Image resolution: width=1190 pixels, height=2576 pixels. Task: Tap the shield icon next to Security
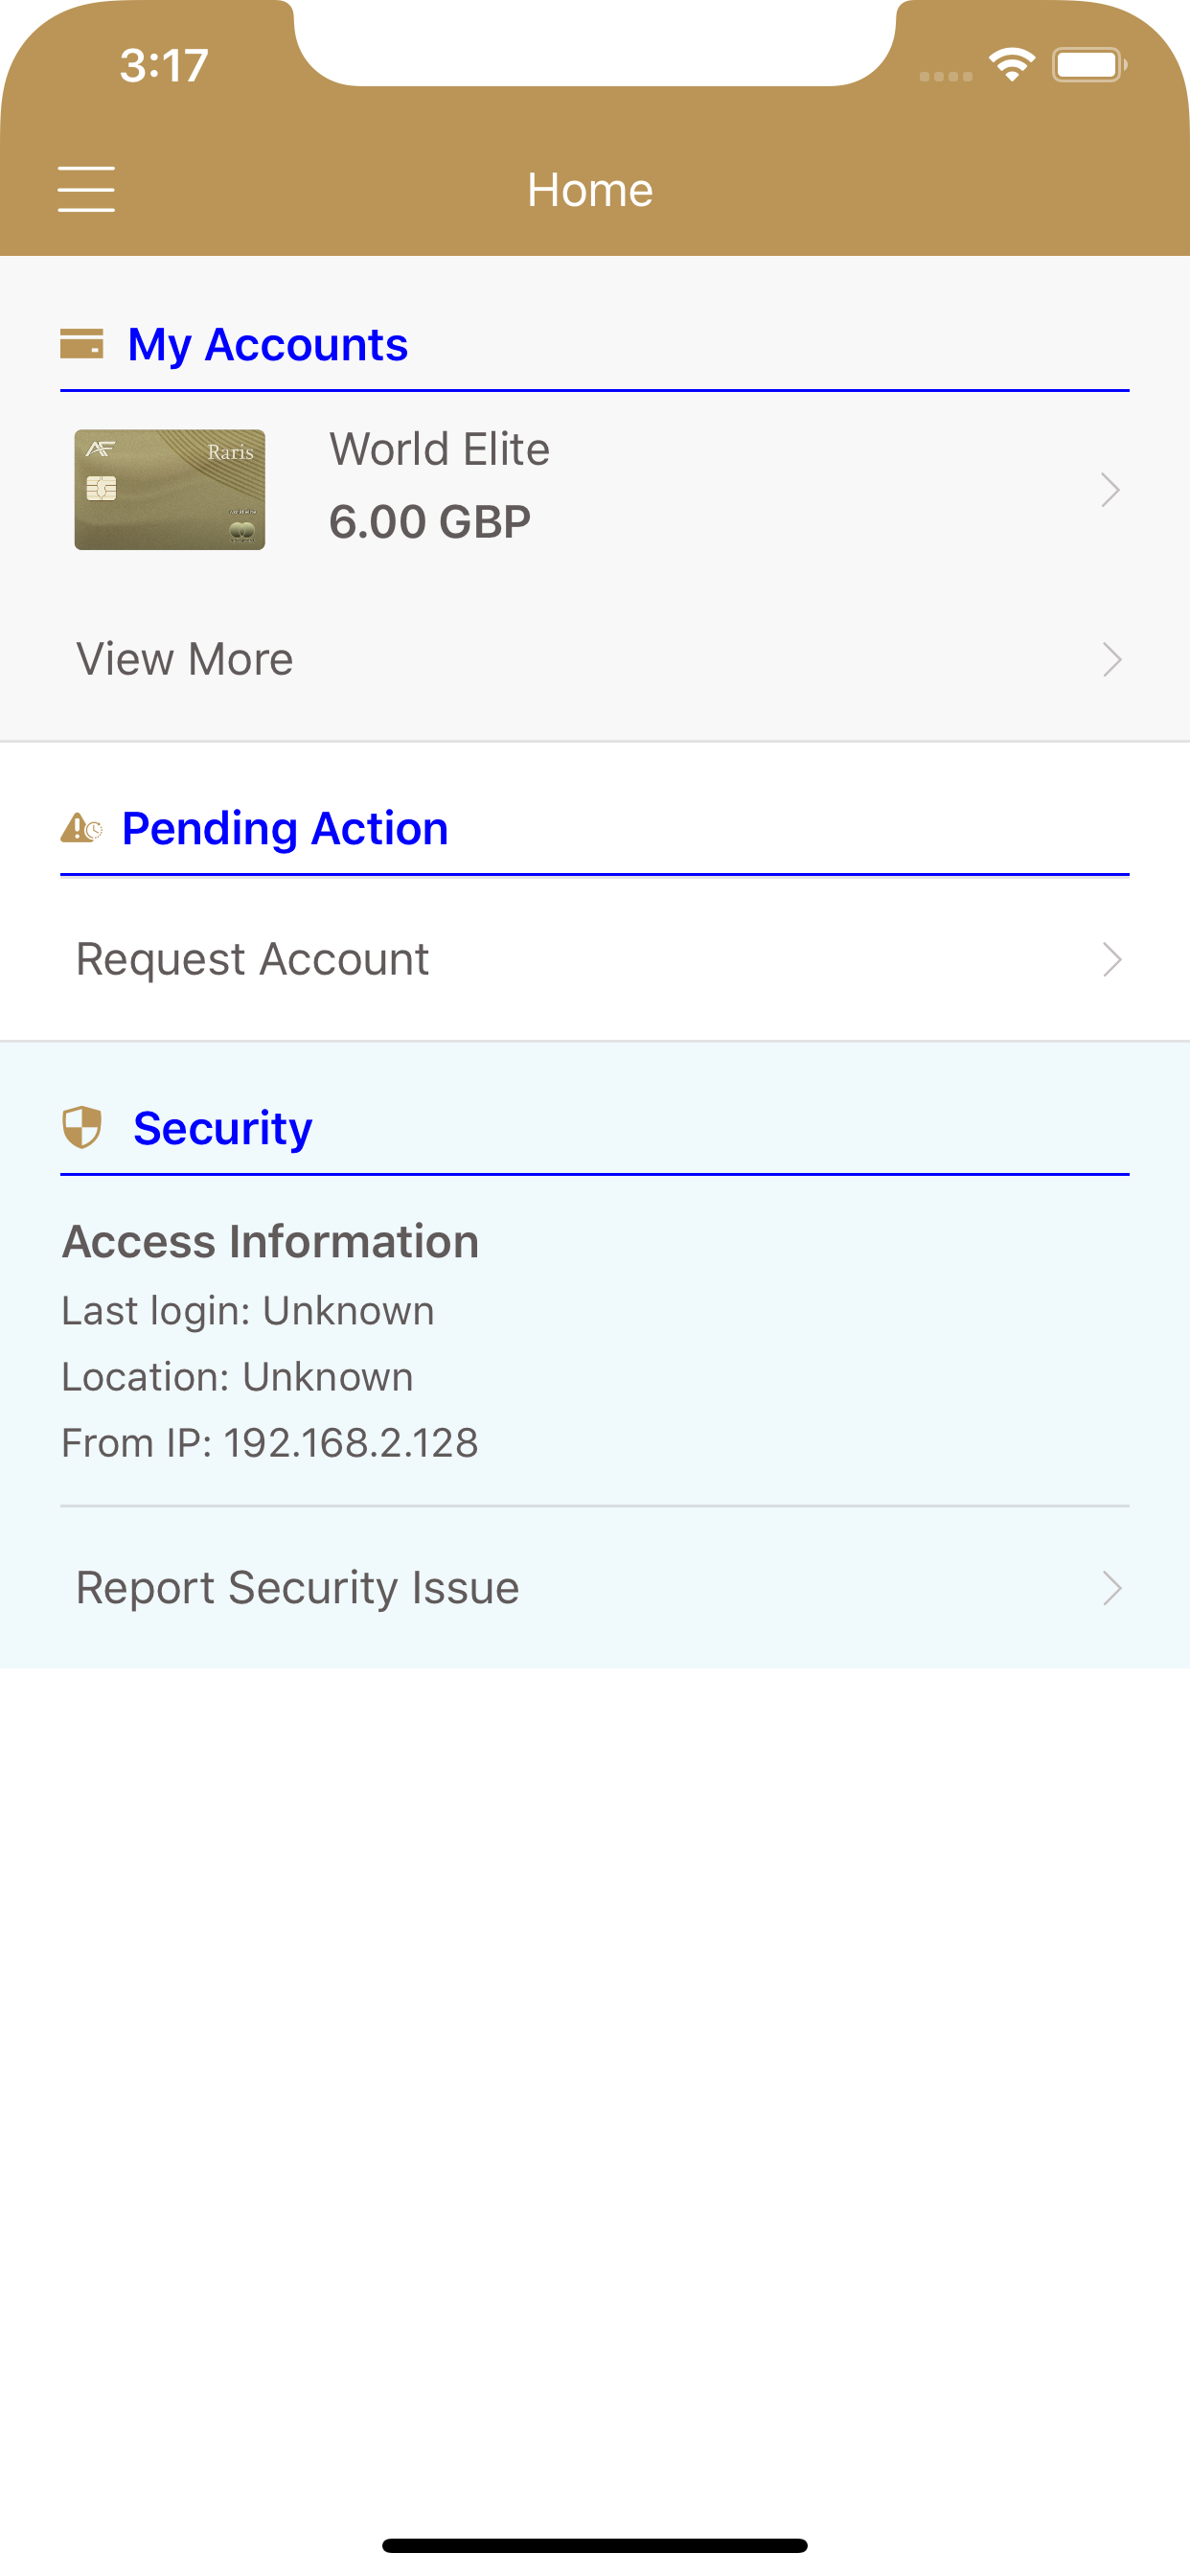click(x=82, y=1127)
